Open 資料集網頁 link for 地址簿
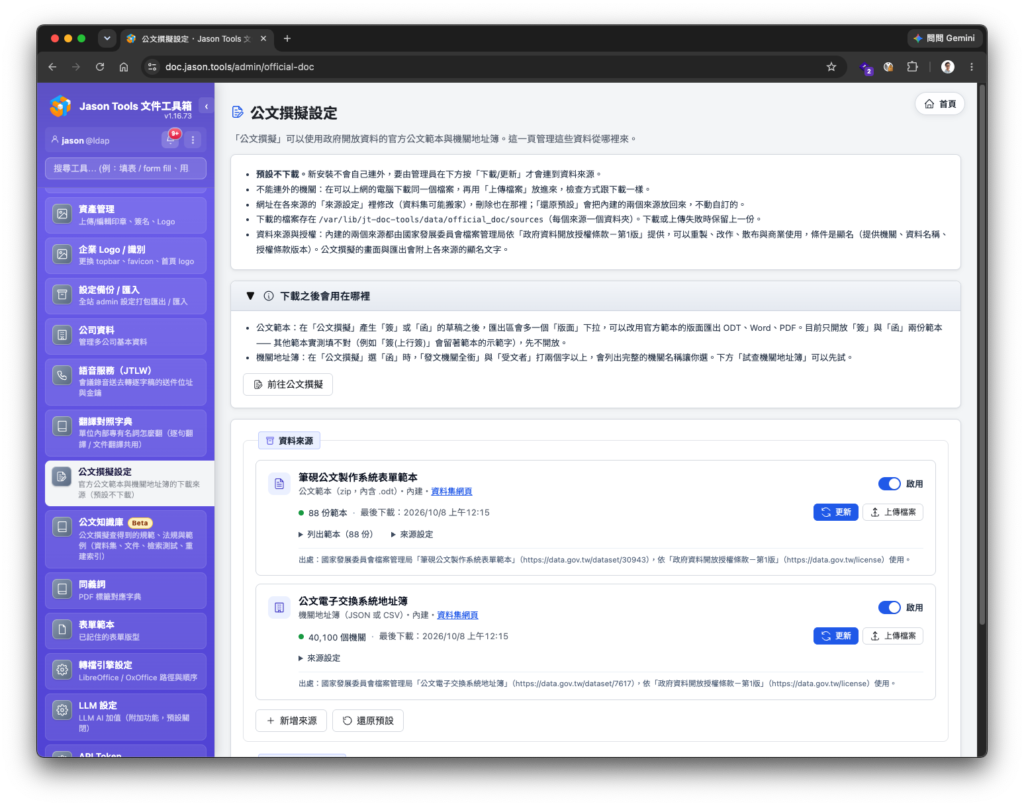The width and height of the screenshot is (1024, 806). point(457,615)
